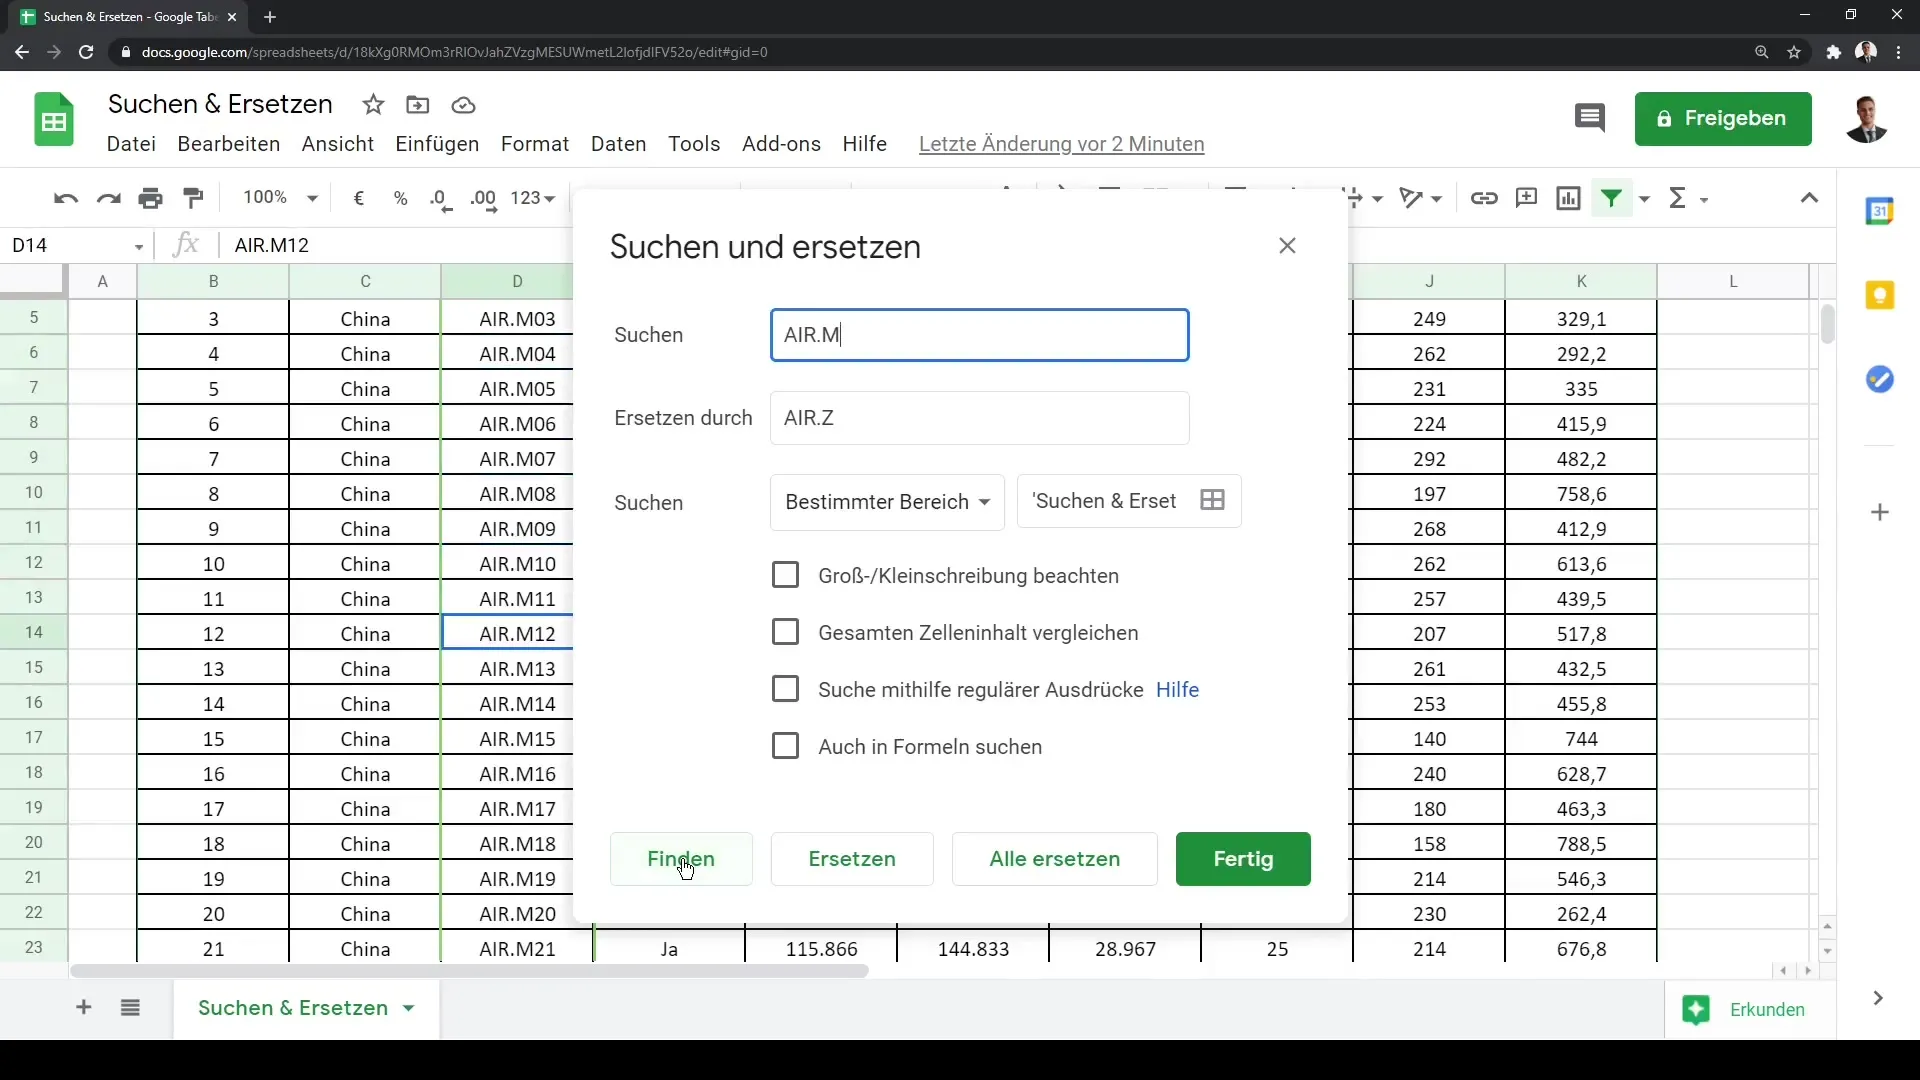Click the Finden button
The height and width of the screenshot is (1080, 1920).
point(681,859)
